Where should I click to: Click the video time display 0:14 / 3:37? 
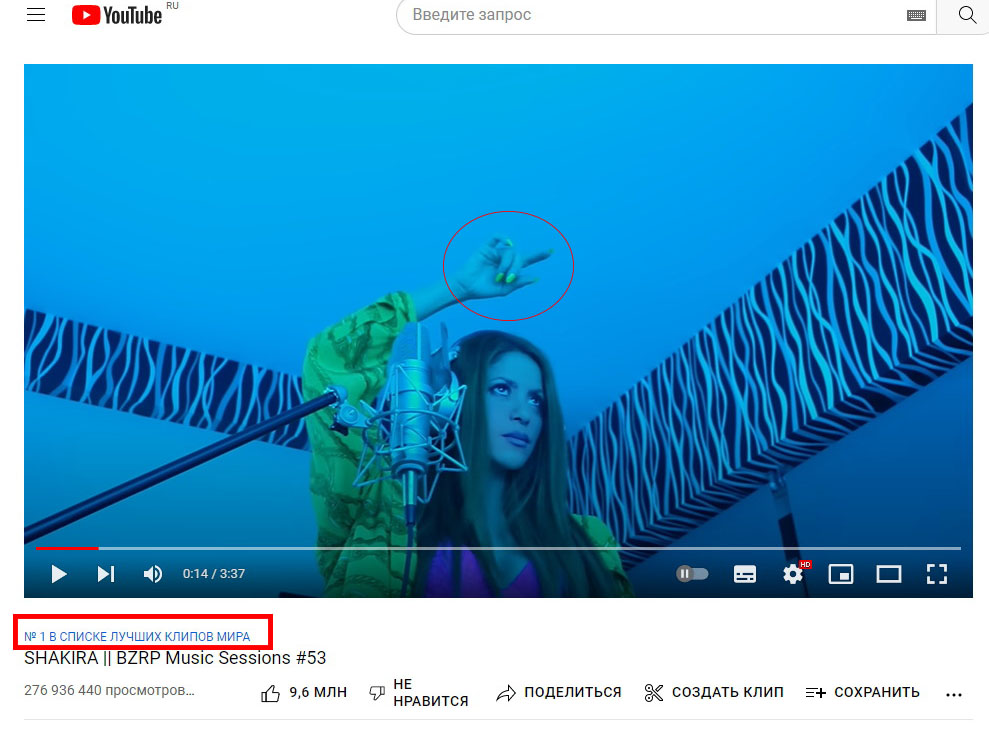[x=214, y=574]
